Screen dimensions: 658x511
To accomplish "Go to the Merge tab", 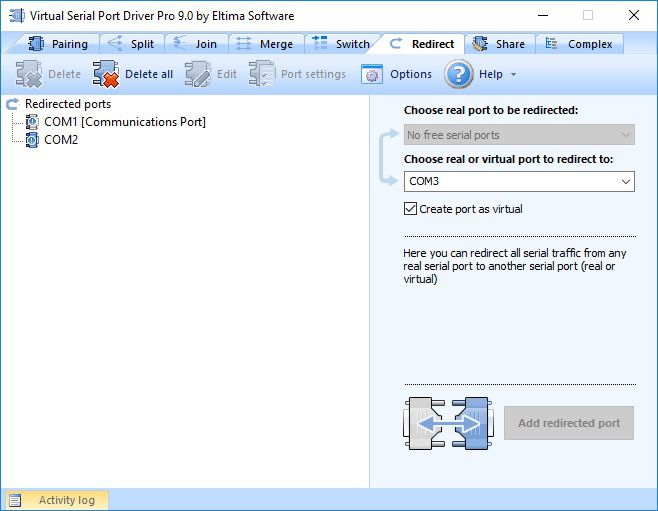I will 265,44.
